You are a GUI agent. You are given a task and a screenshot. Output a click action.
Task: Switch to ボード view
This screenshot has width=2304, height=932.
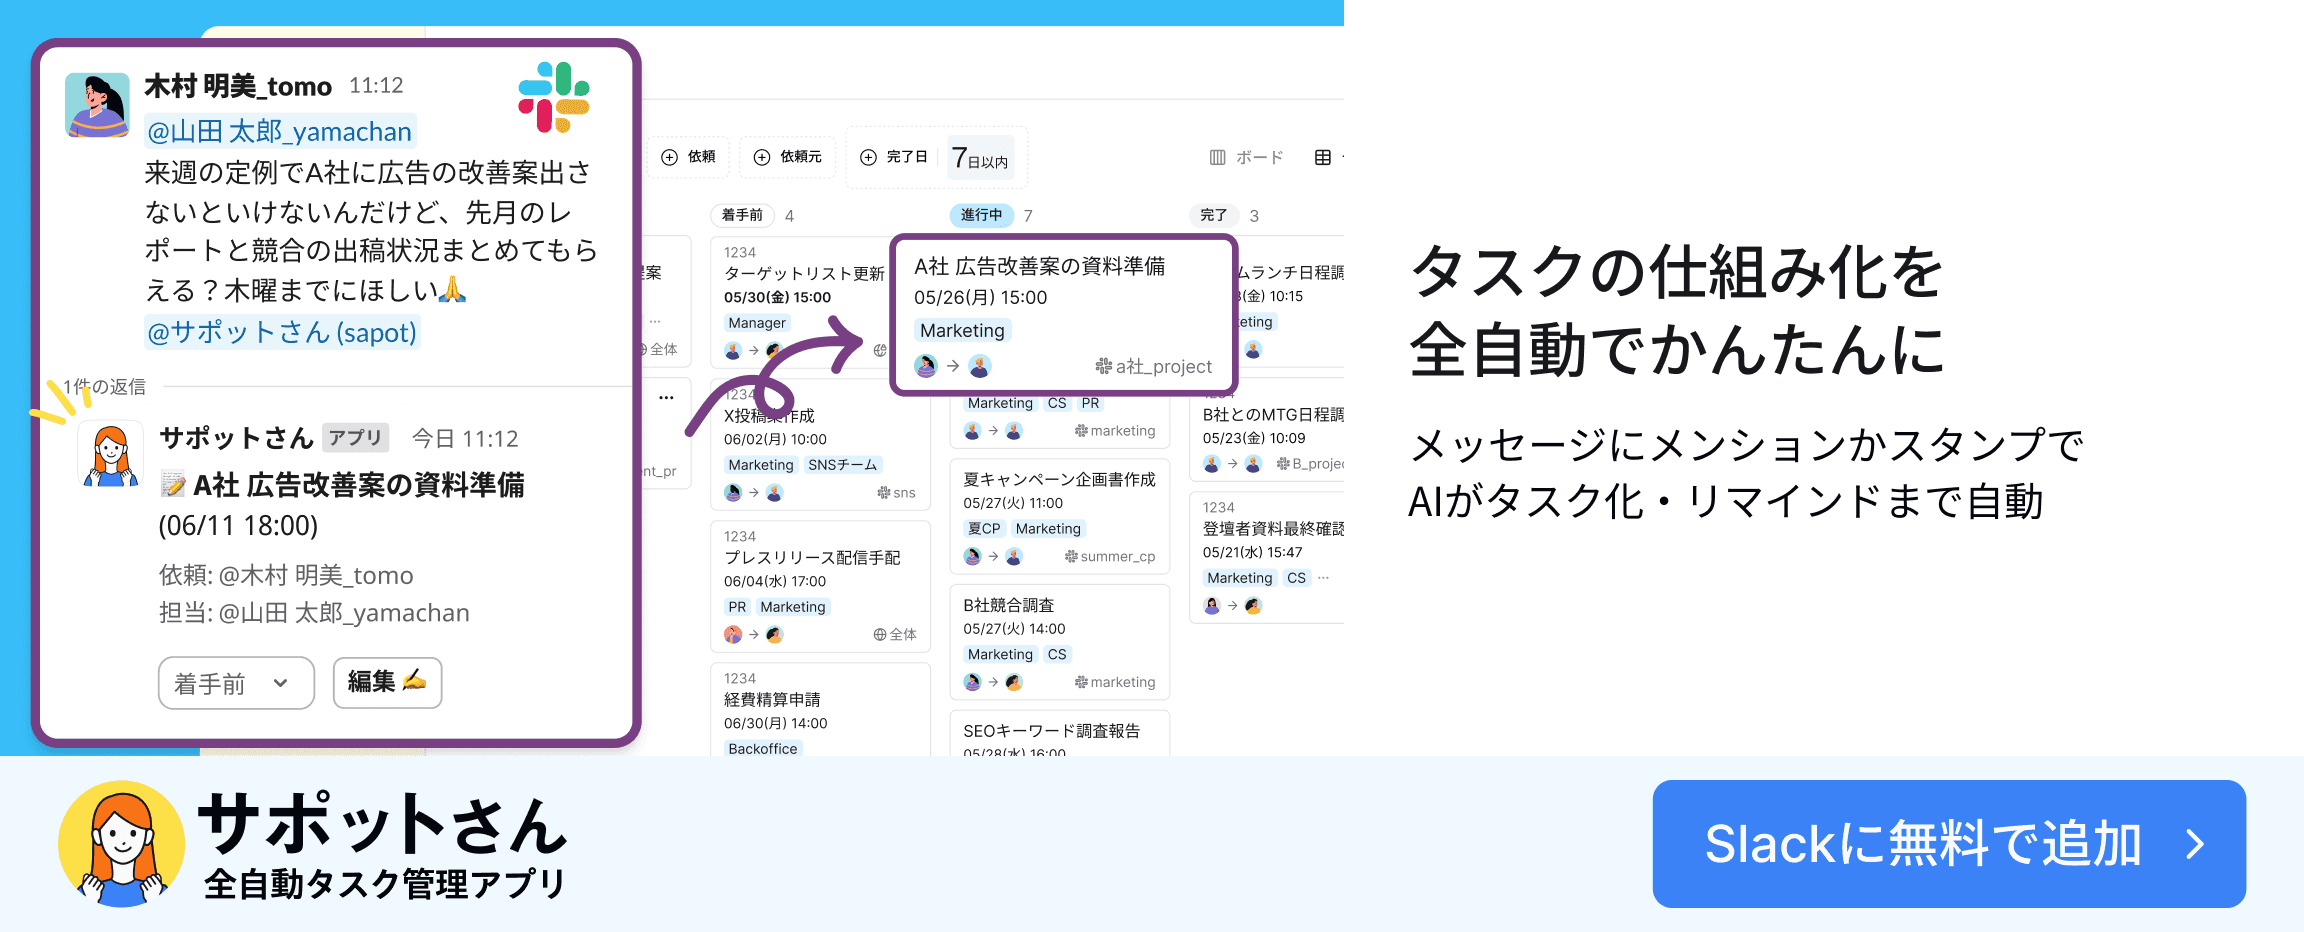(1246, 157)
